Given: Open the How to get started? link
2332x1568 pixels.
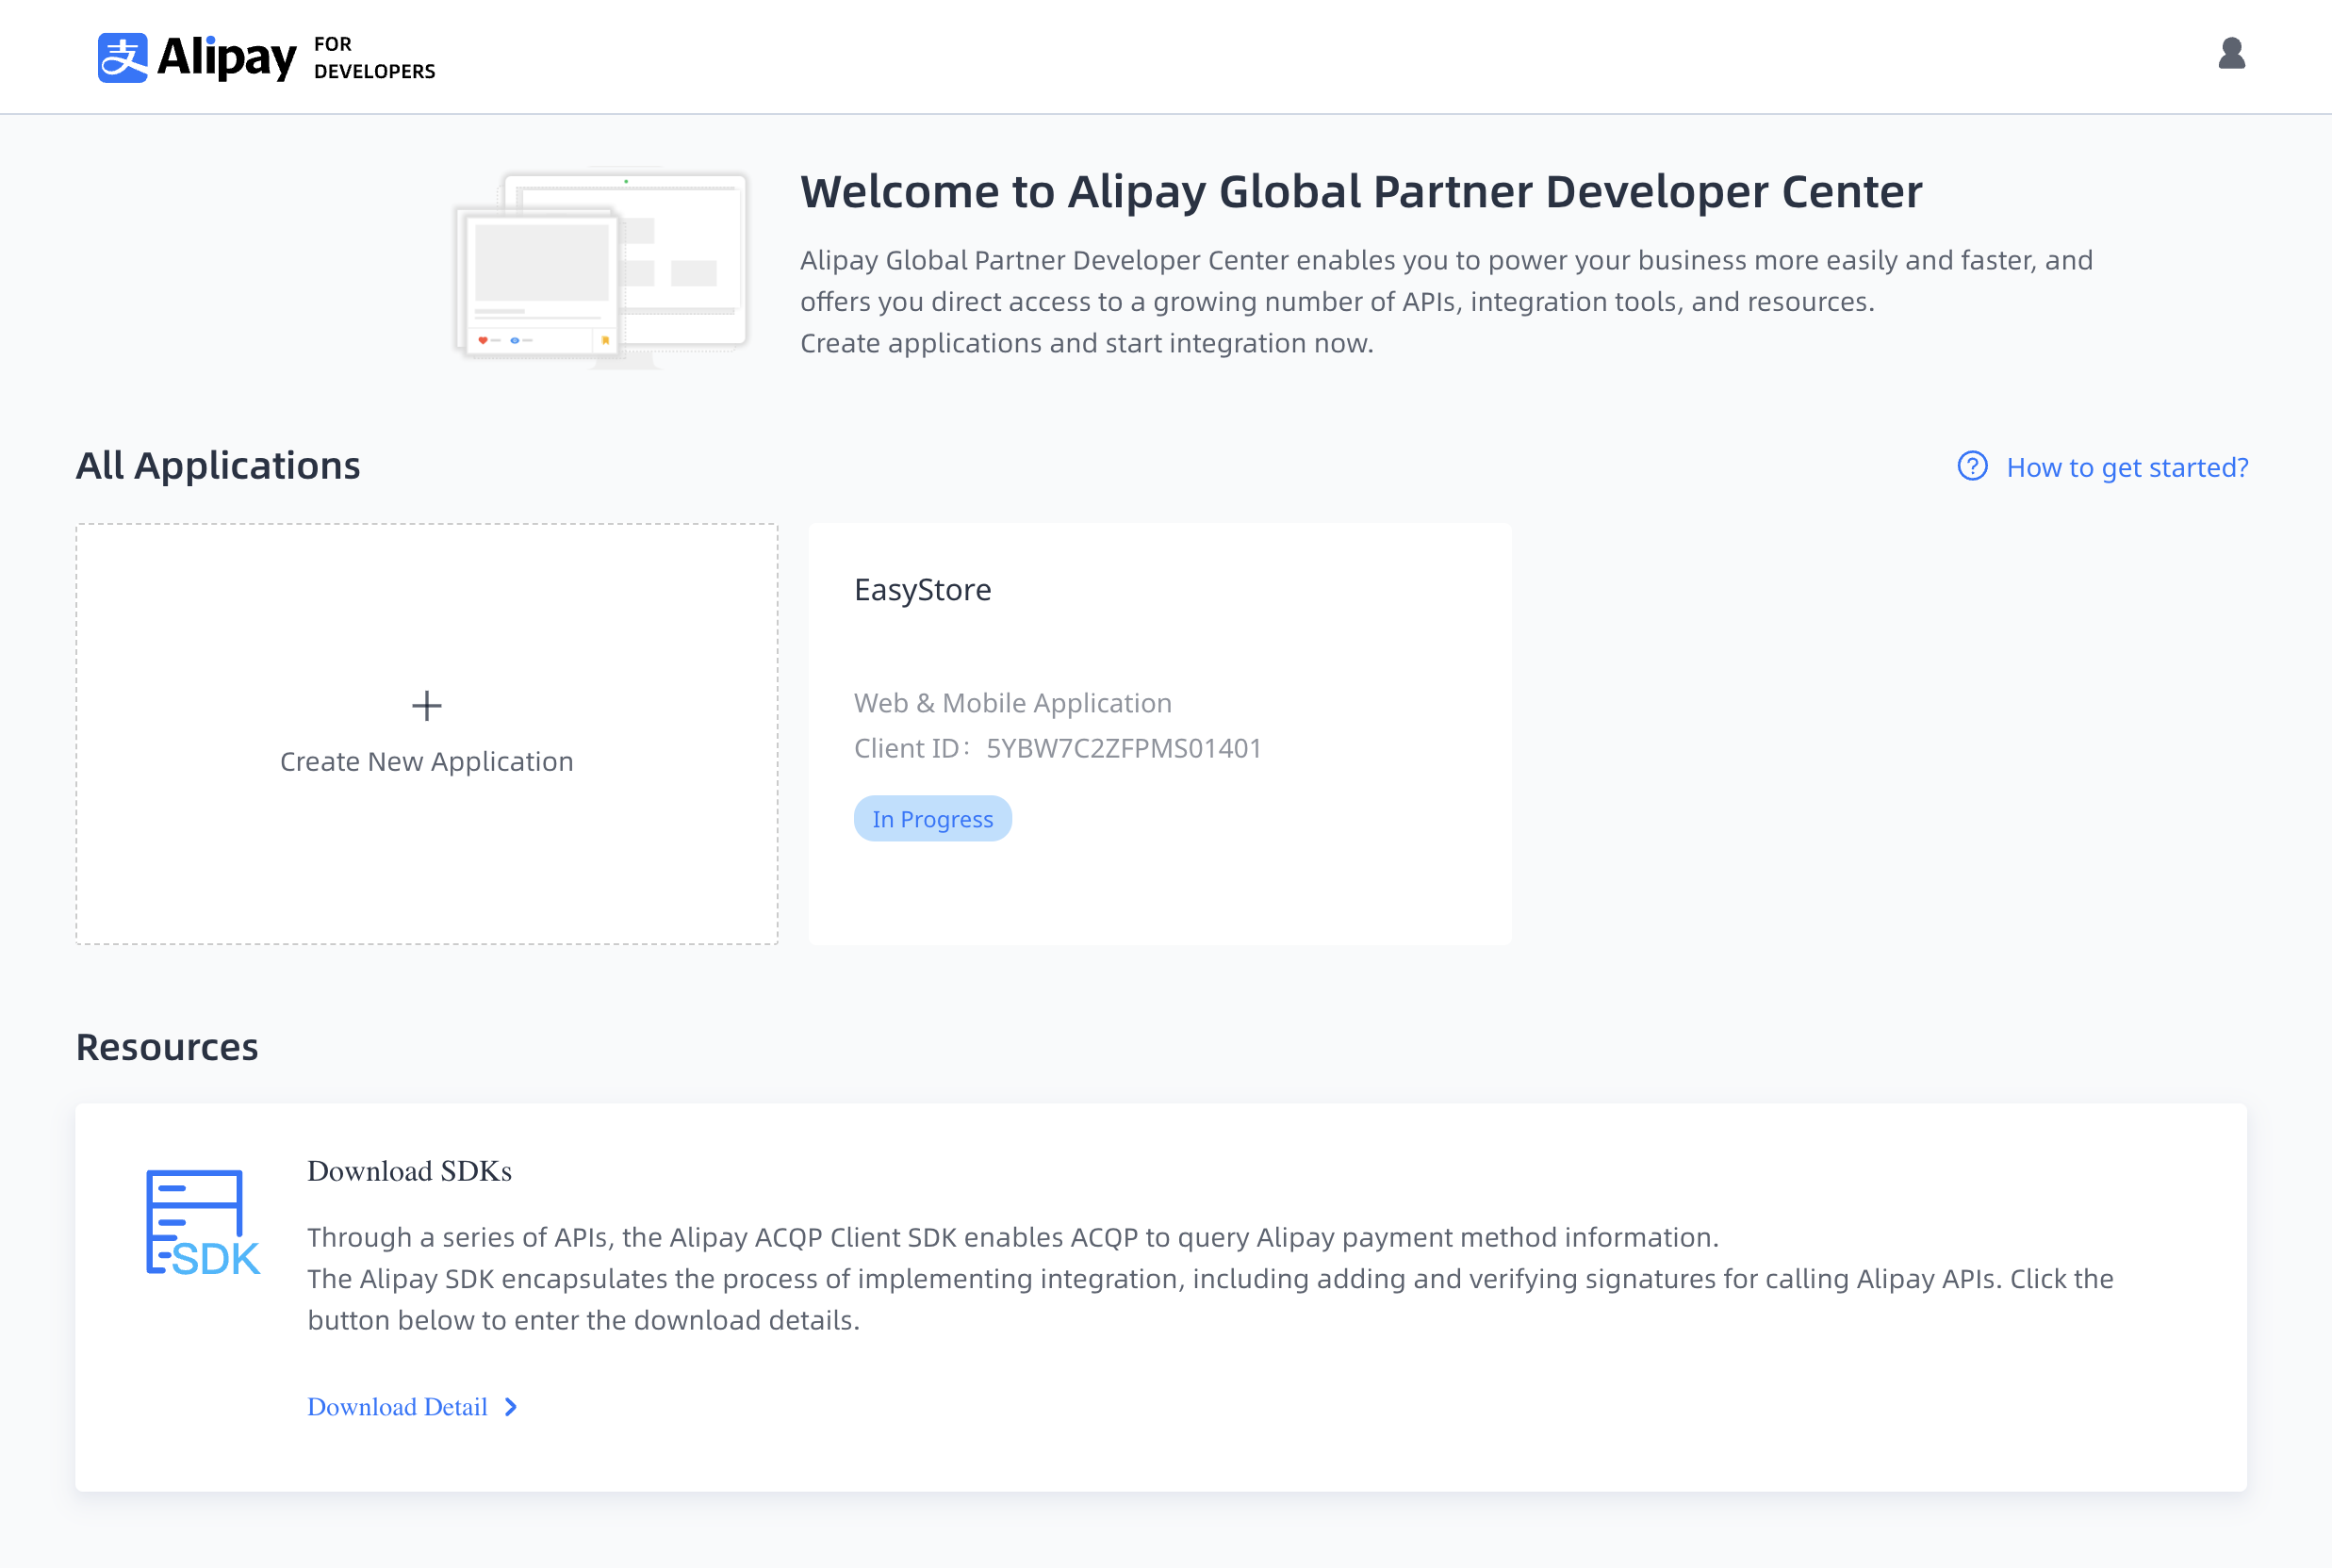Looking at the screenshot, I should click(x=2127, y=467).
